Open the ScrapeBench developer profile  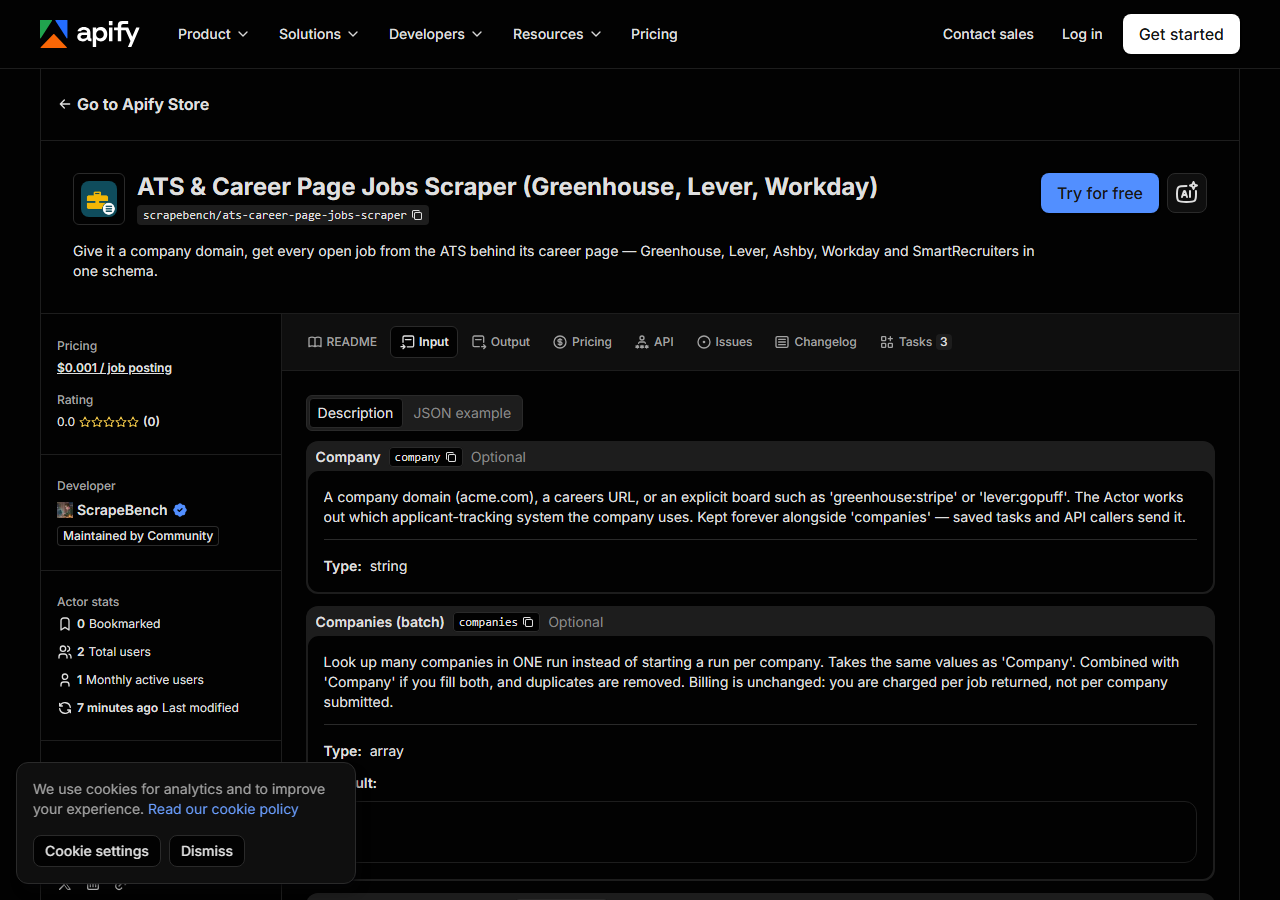click(122, 510)
